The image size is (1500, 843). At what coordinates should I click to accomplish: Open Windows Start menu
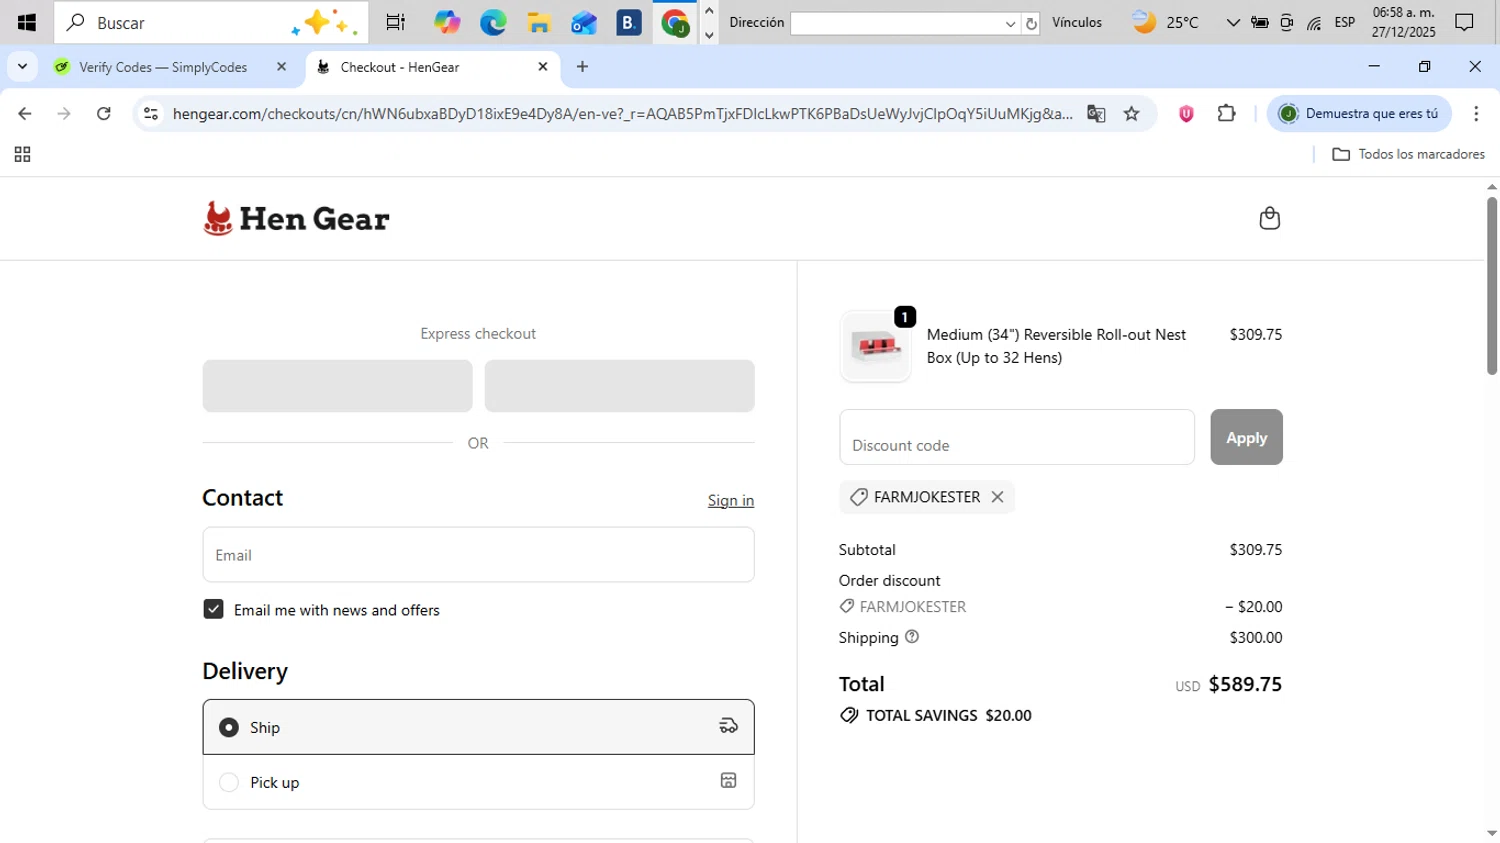(26, 22)
